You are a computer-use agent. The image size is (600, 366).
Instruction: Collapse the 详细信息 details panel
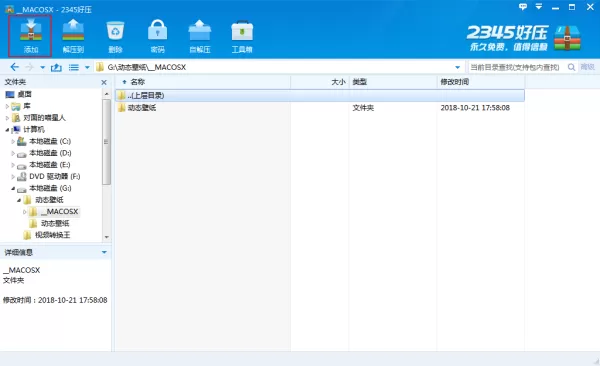tap(104, 252)
